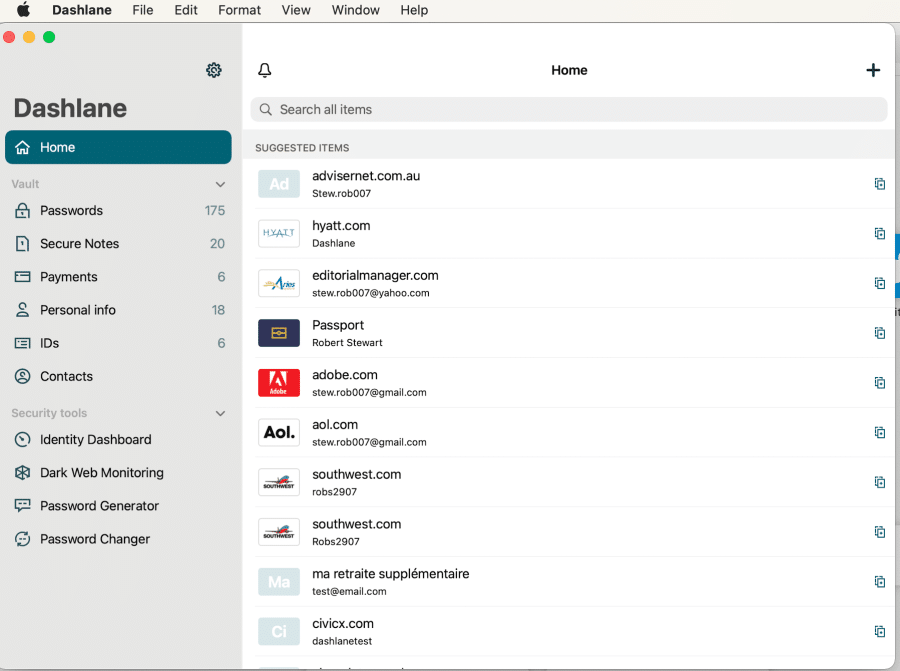Copy aol.com credentials icon
This screenshot has height=671, width=900.
coord(879,432)
